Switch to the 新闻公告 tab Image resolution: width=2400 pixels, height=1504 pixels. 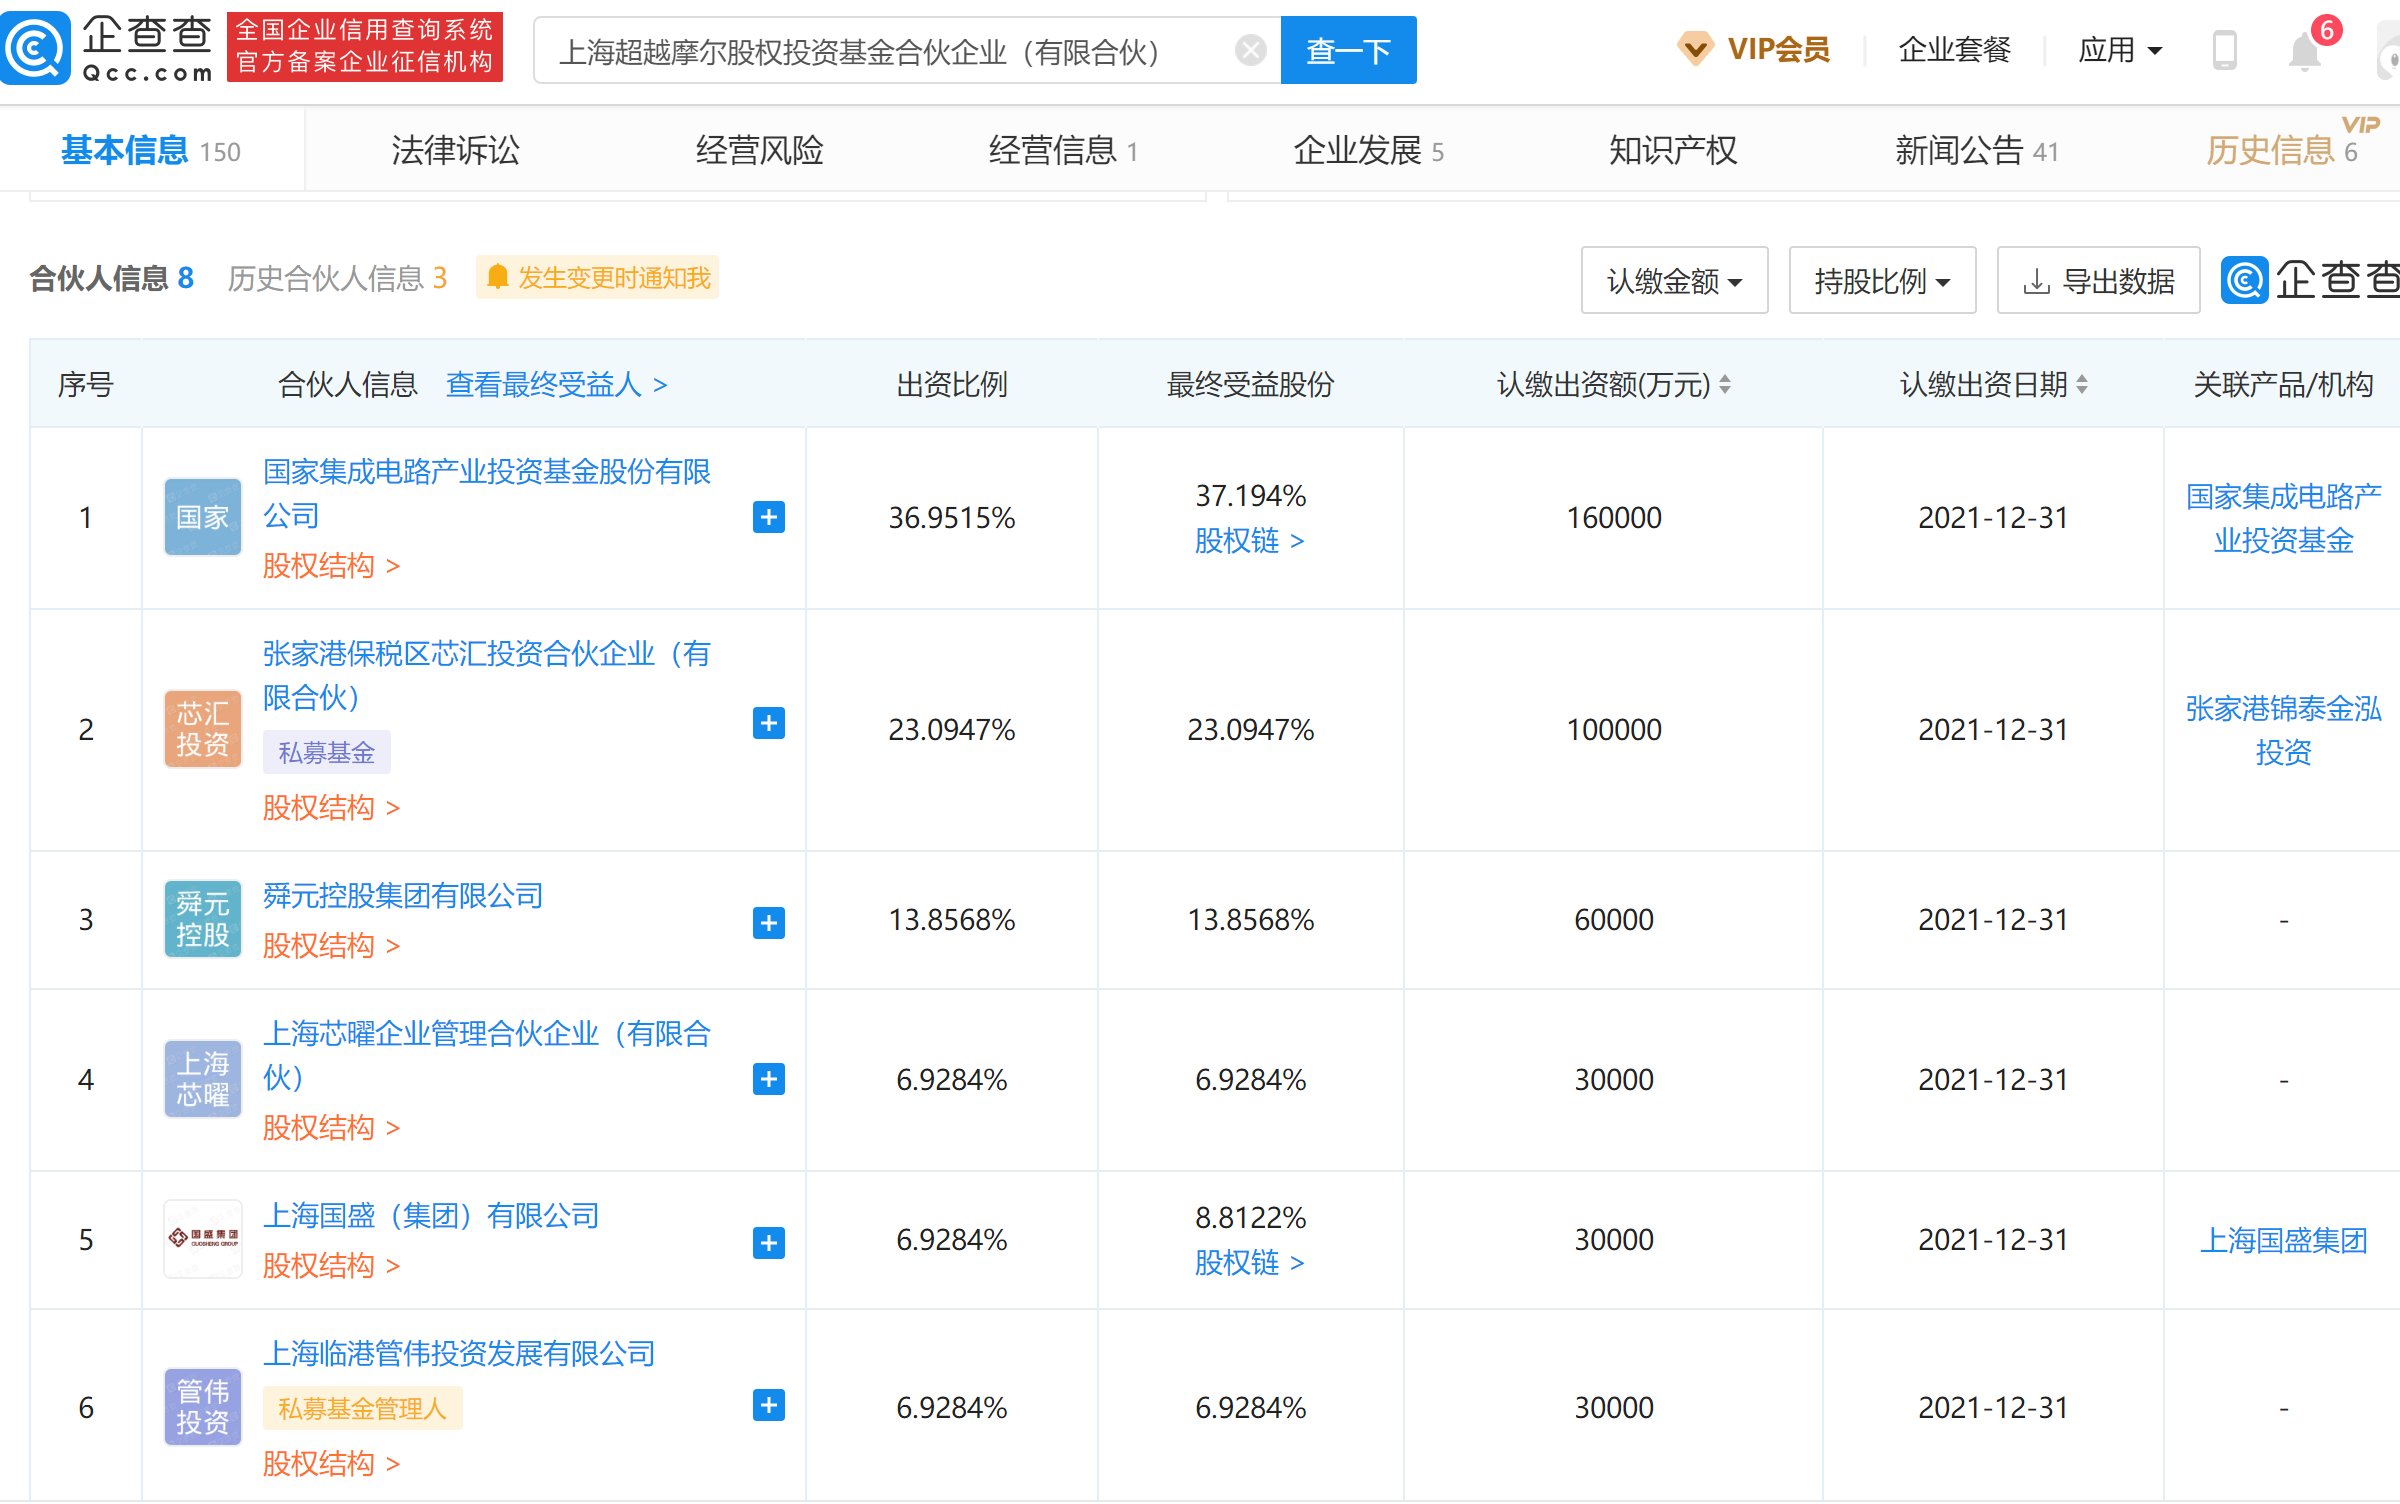click(x=1976, y=151)
